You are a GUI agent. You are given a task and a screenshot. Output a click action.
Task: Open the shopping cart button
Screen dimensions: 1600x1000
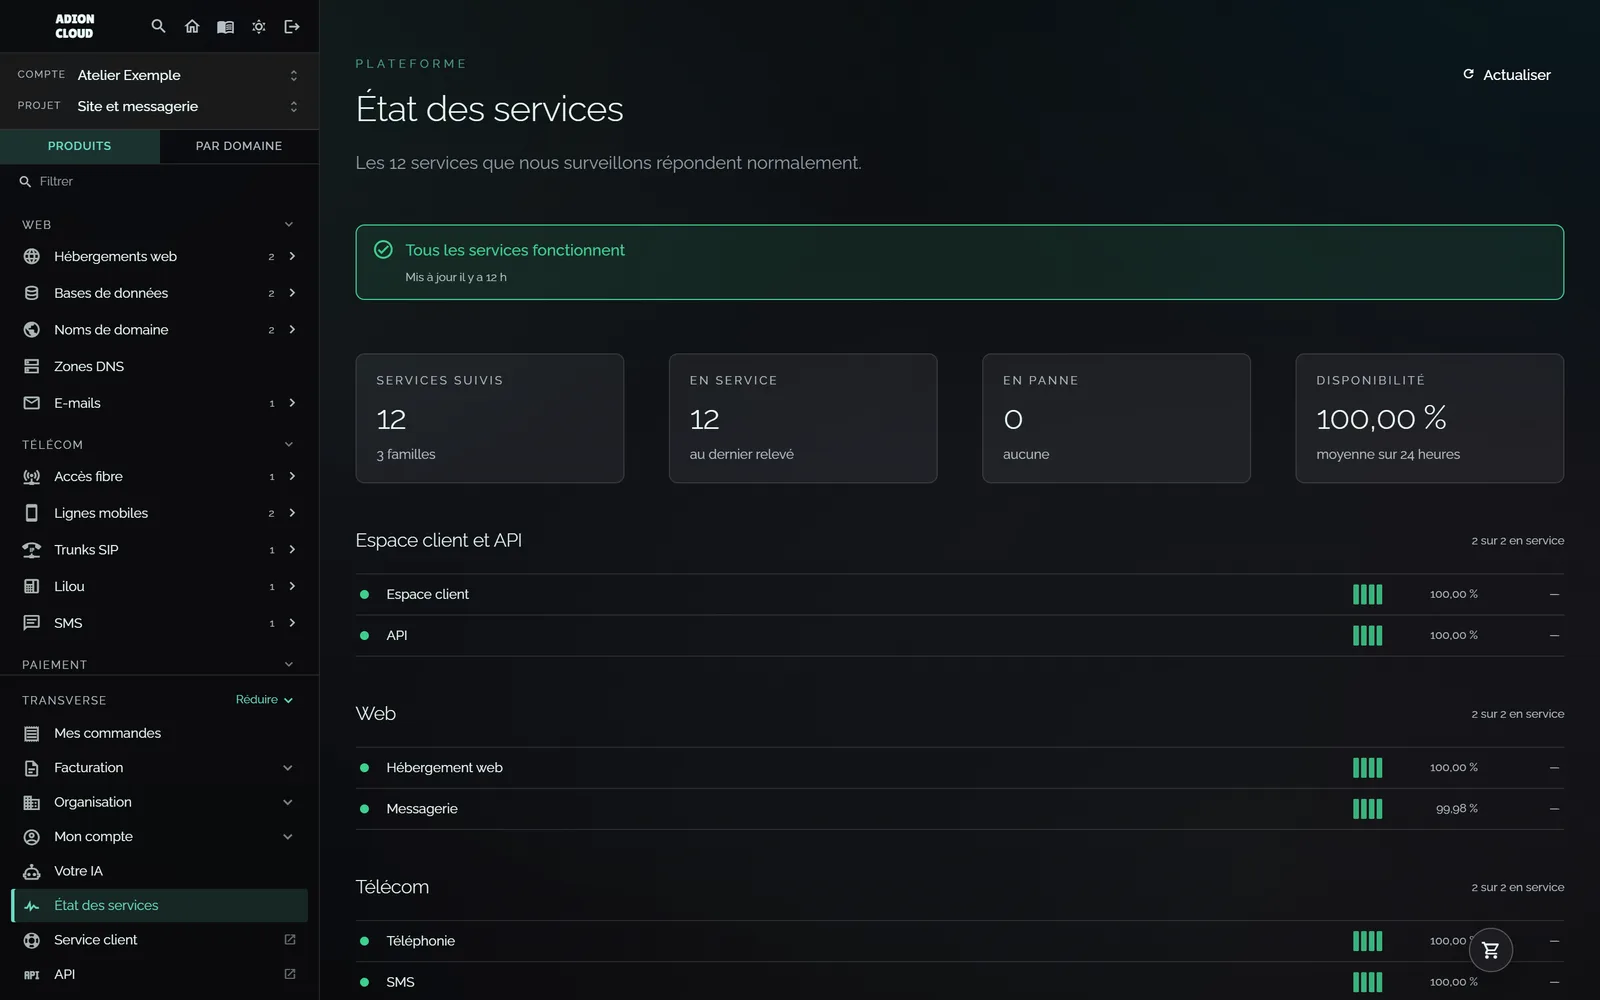point(1490,950)
